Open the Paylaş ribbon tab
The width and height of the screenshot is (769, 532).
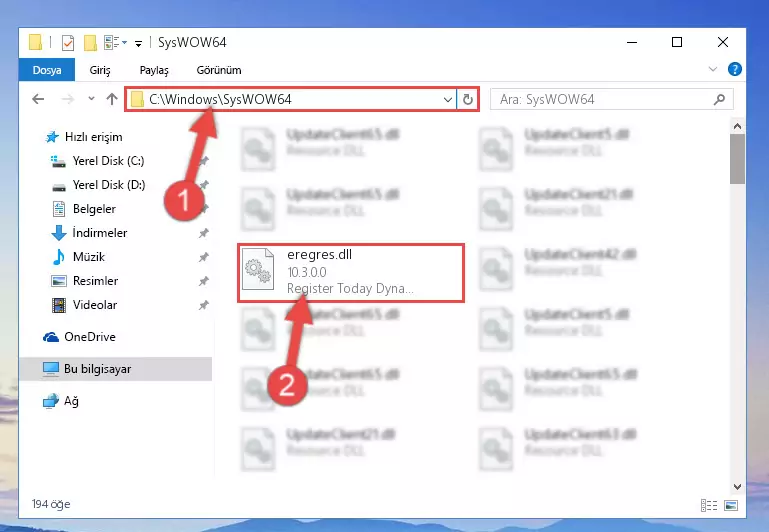click(154, 70)
